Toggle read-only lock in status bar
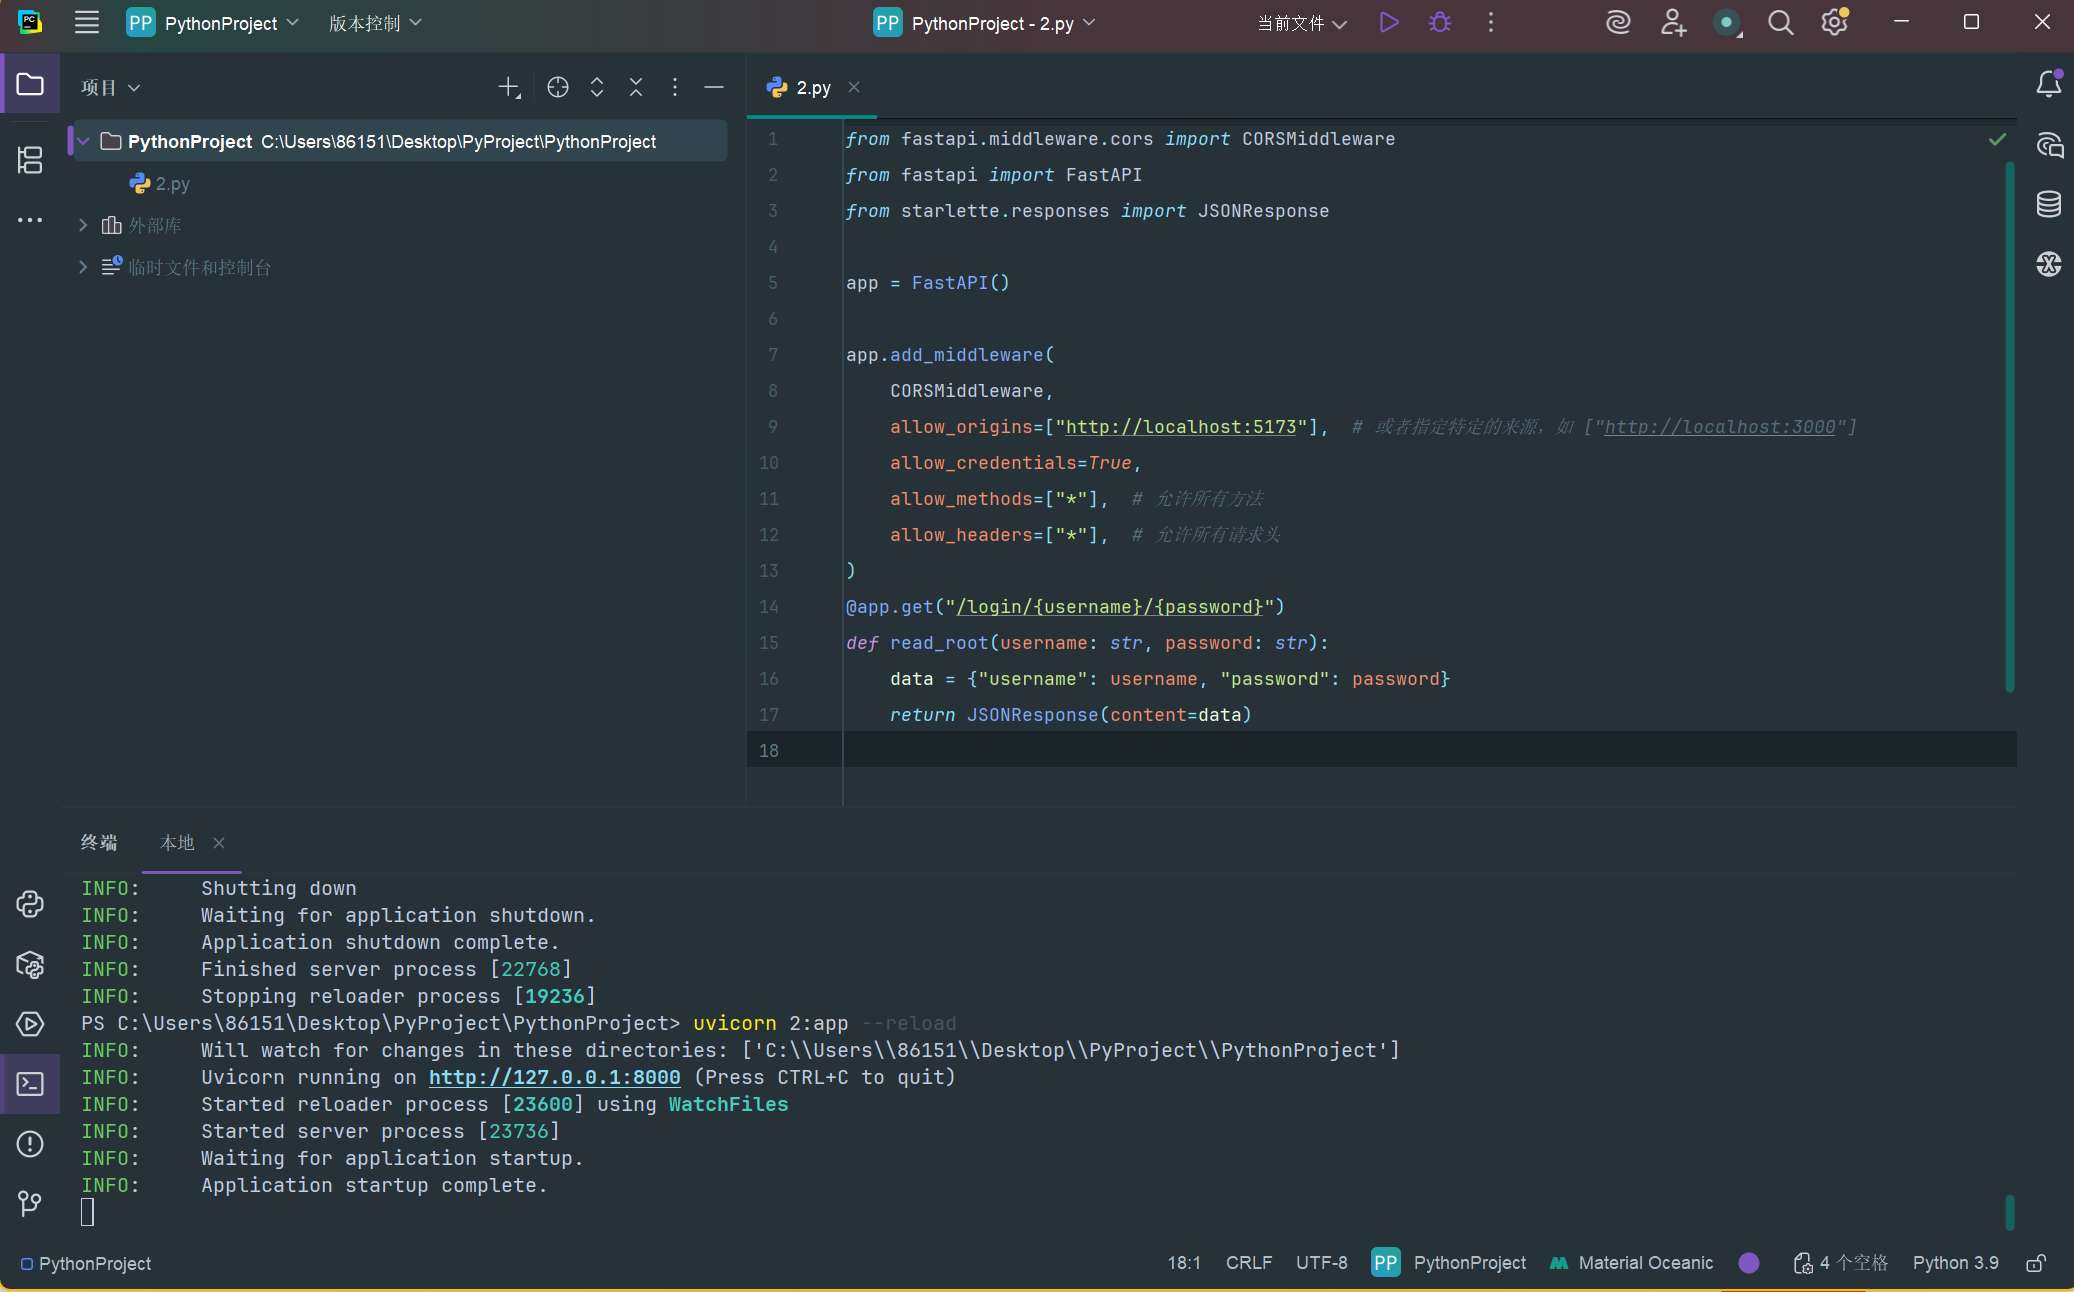Image resolution: width=2074 pixels, height=1292 pixels. point(2035,1263)
